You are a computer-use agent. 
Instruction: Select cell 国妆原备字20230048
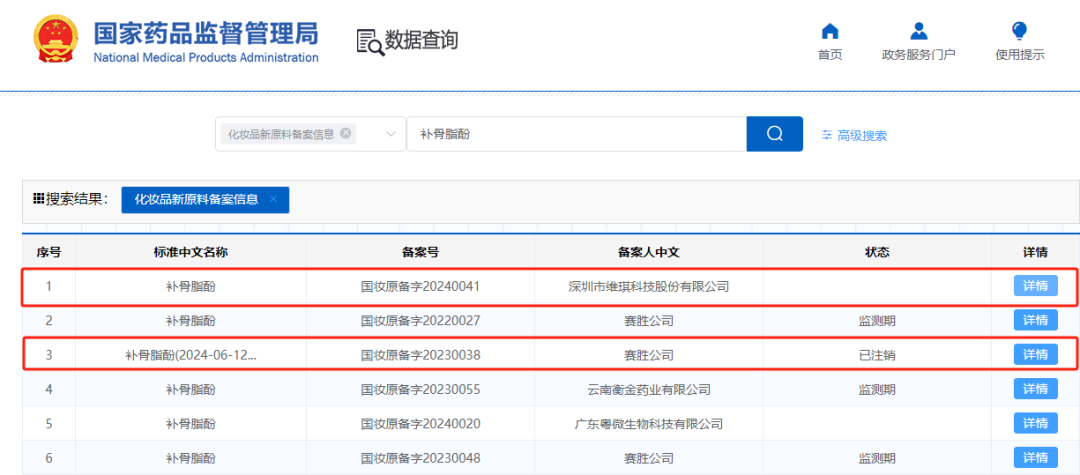coord(420,458)
